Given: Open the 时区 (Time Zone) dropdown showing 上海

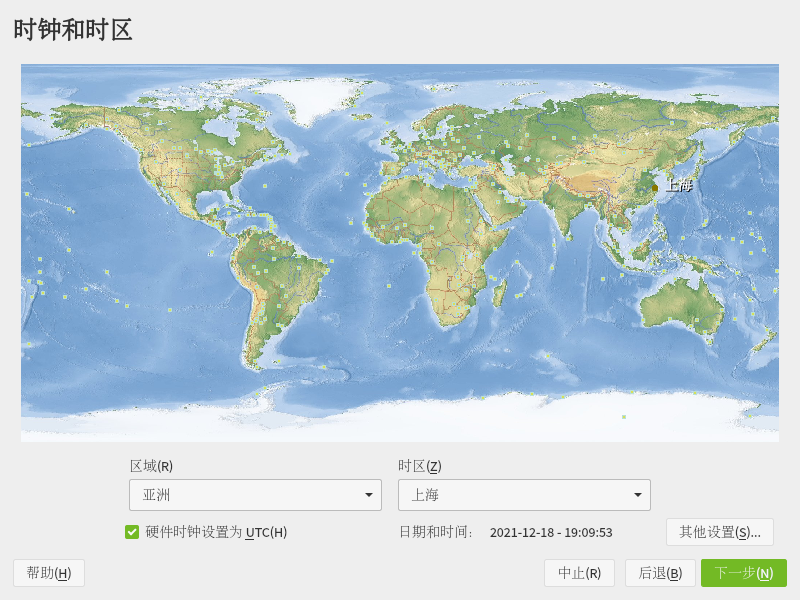Looking at the screenshot, I should (524, 494).
